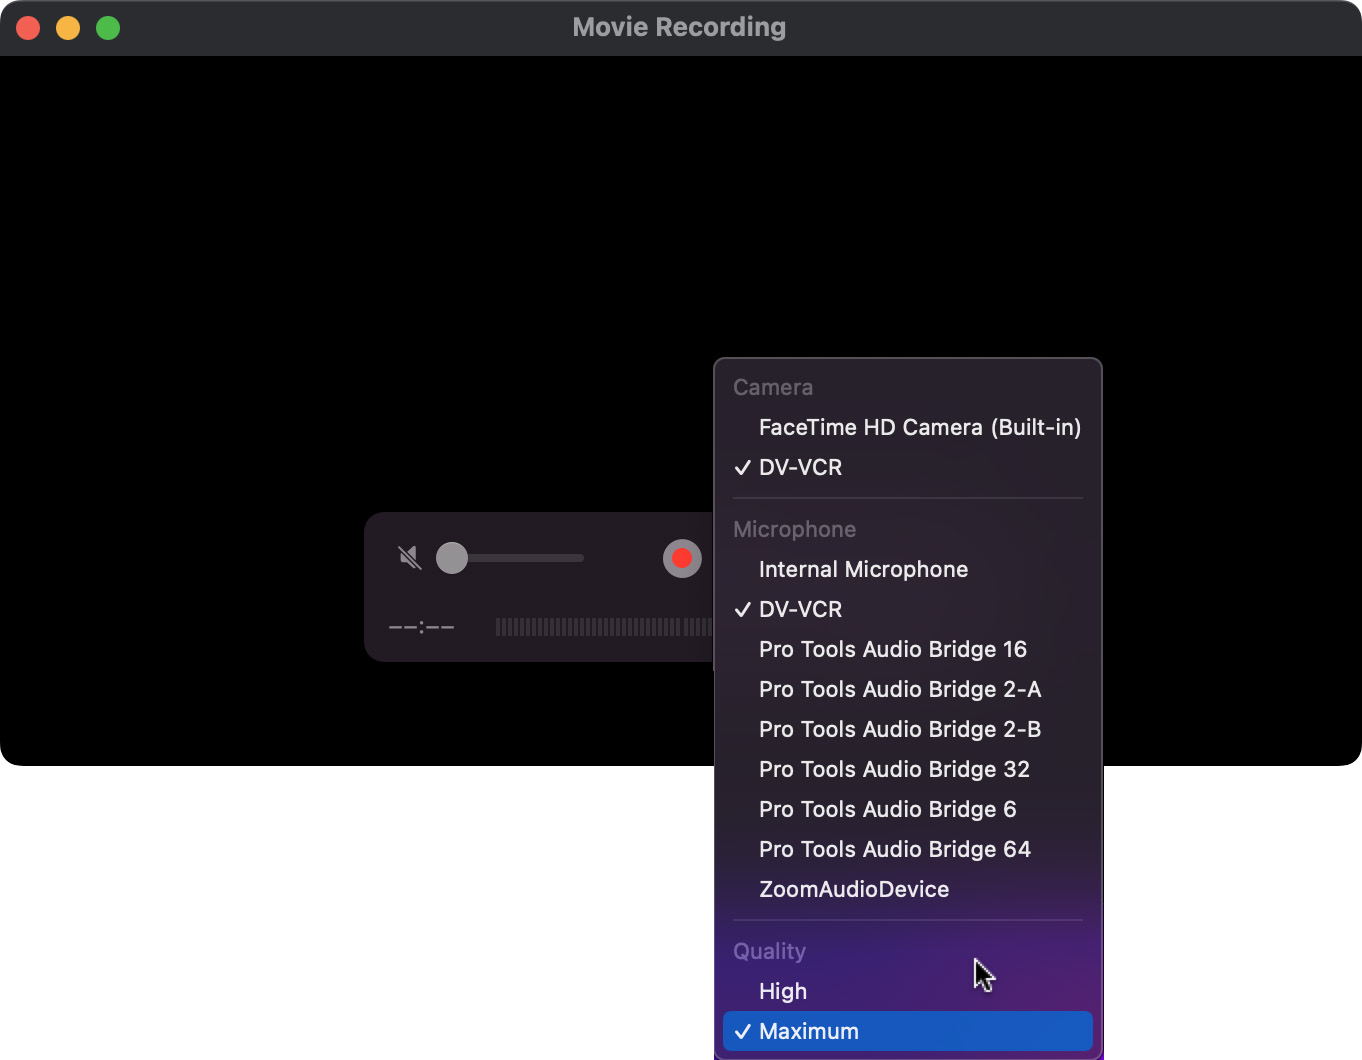This screenshot has height=1060, width=1362.
Task: Select Pro Tools Audio Bridge 32
Action: pyautogui.click(x=893, y=770)
